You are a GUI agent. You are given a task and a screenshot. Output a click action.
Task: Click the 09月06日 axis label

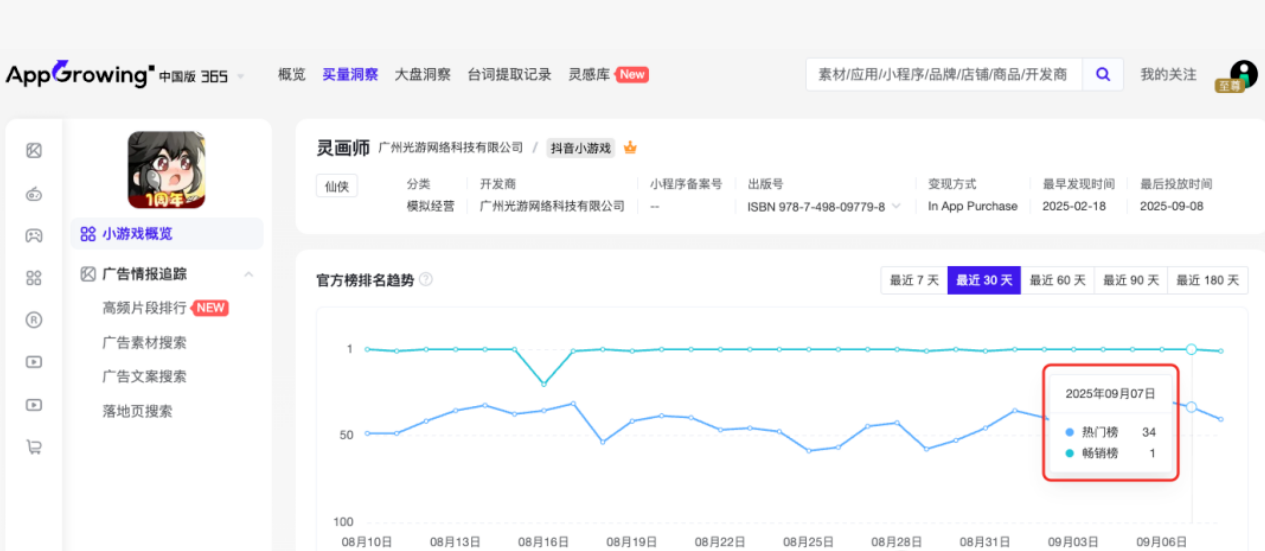(1162, 541)
